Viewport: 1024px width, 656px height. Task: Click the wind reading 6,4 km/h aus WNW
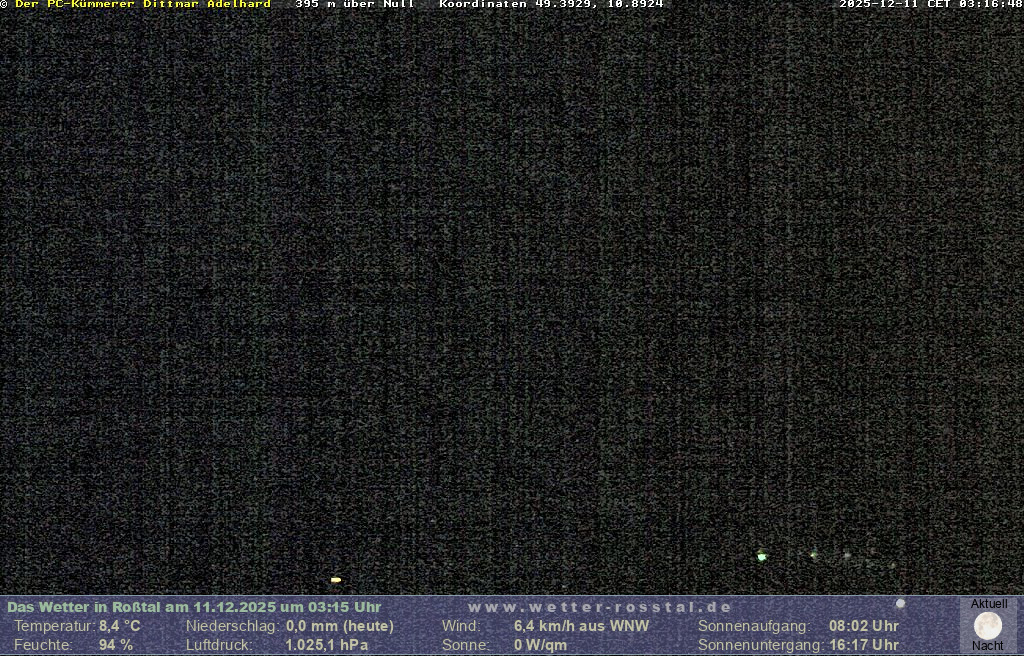581,626
